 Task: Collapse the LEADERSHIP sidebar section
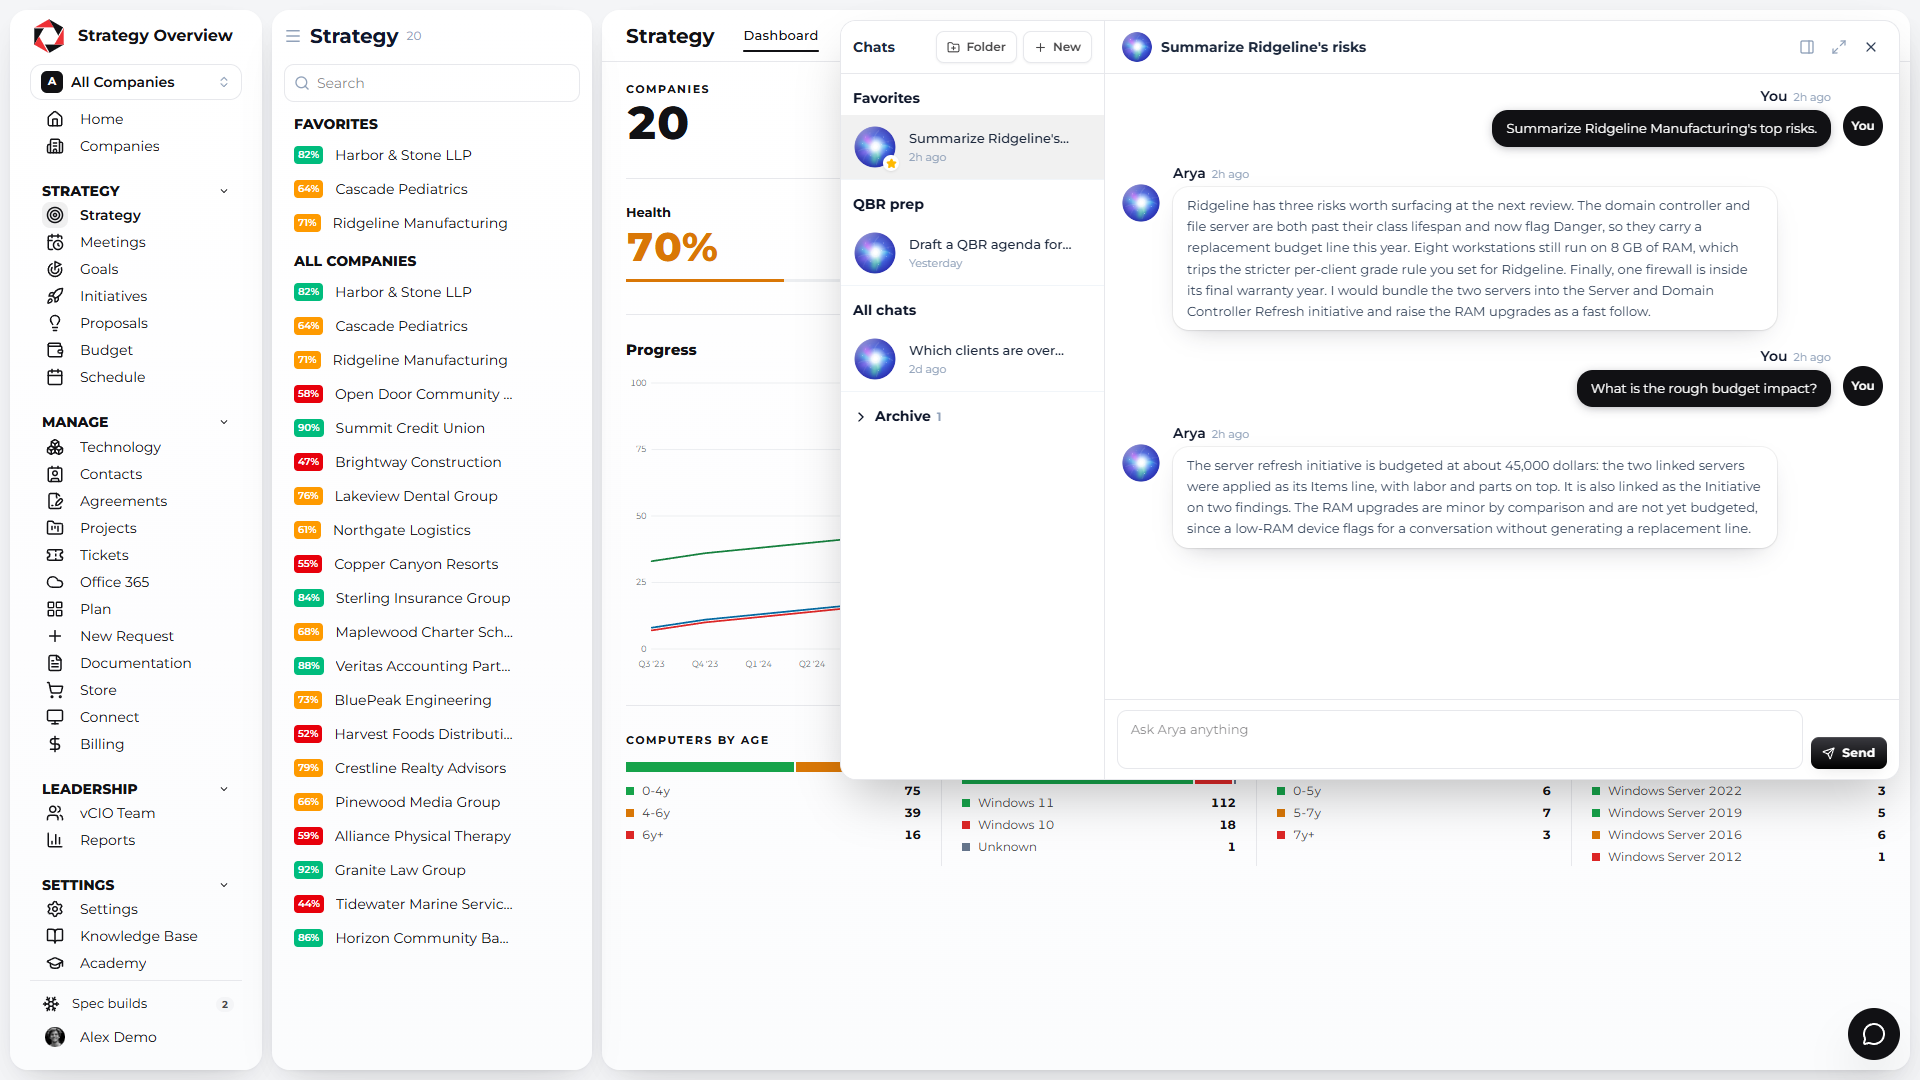224,789
